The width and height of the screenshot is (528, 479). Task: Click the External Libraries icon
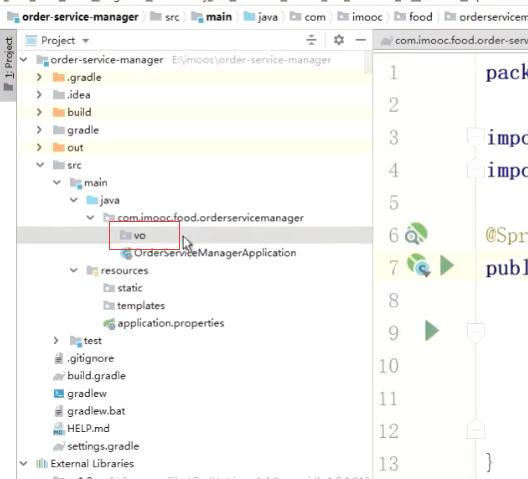(42, 464)
